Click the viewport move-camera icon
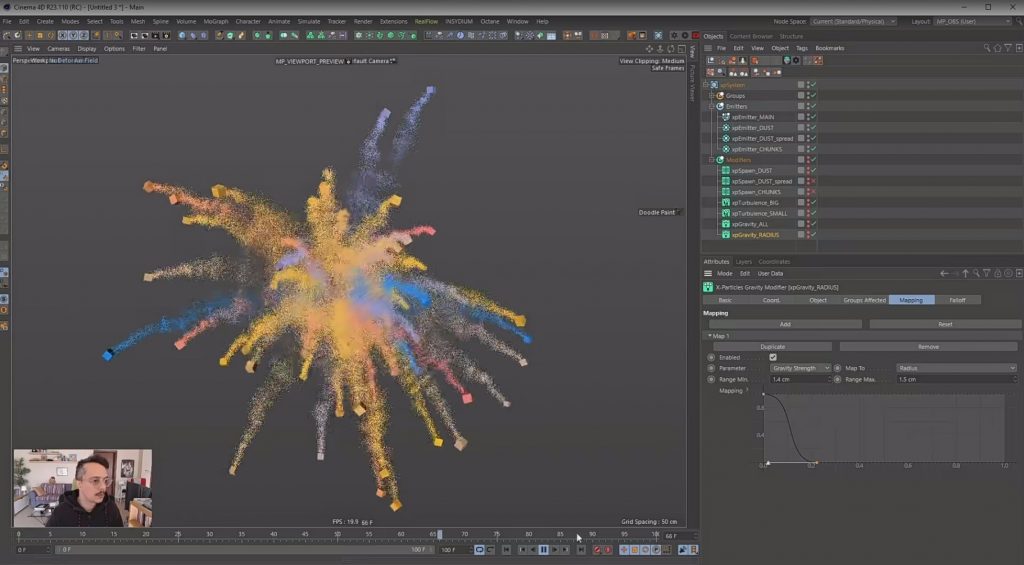1024x565 pixels. coord(648,49)
